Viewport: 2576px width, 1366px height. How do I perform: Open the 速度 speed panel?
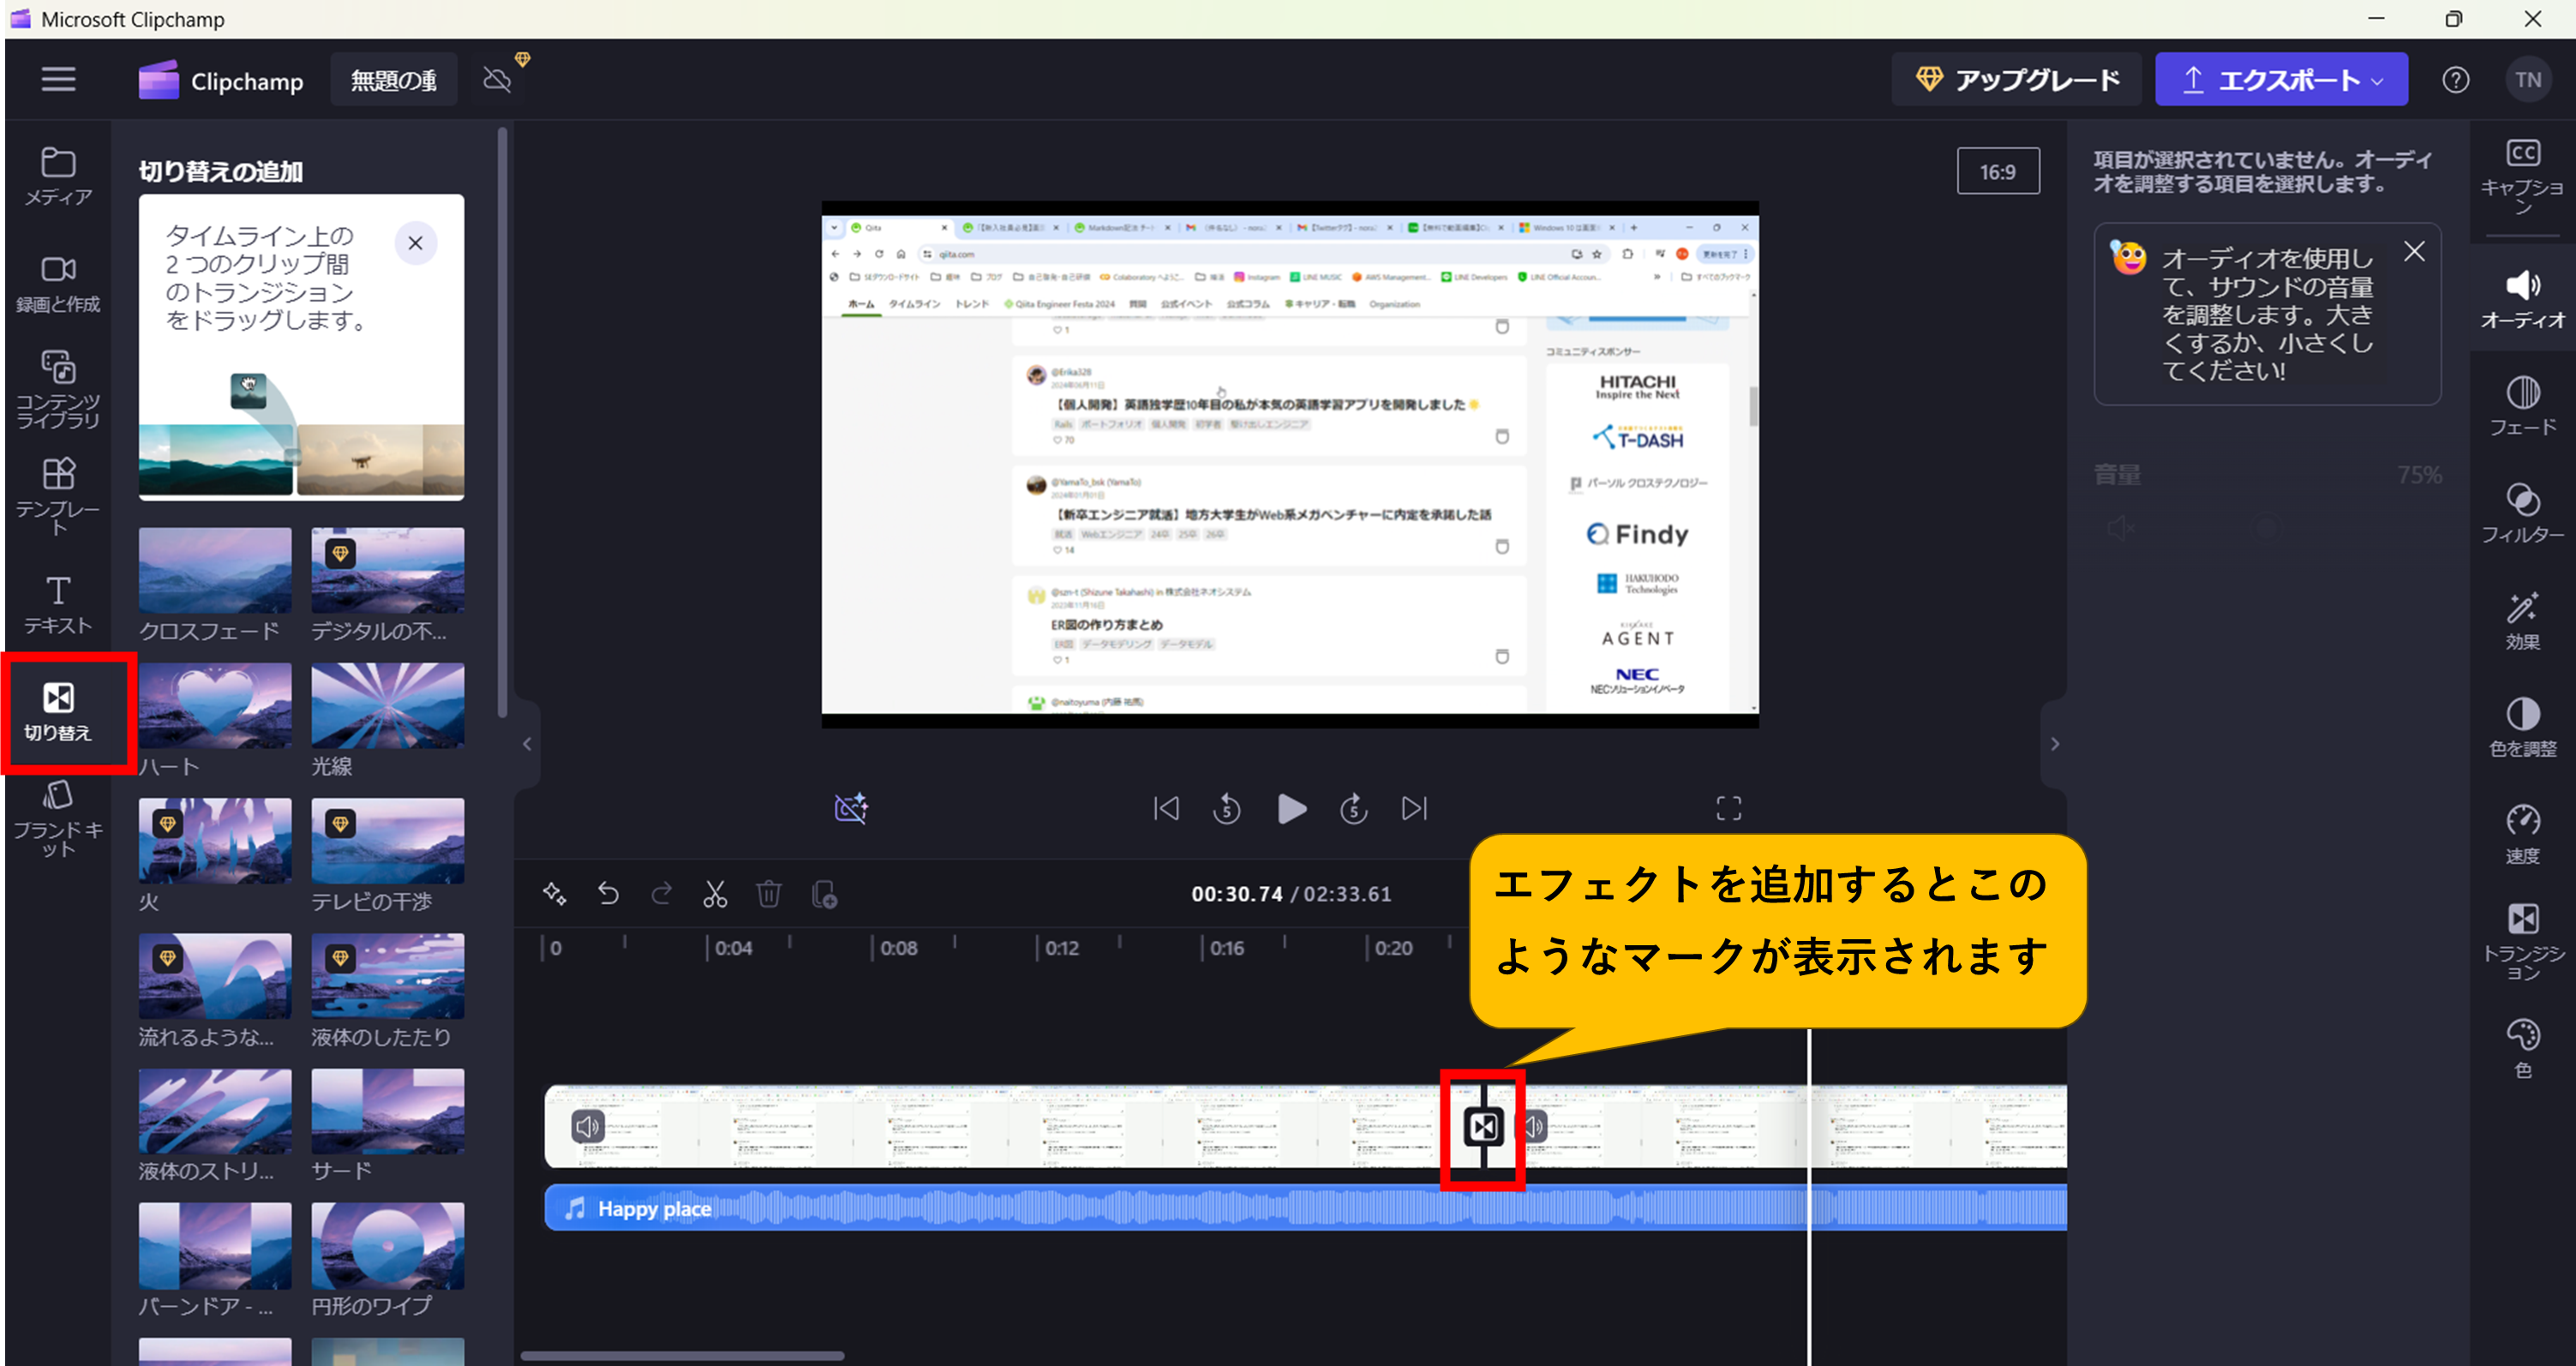[2522, 833]
